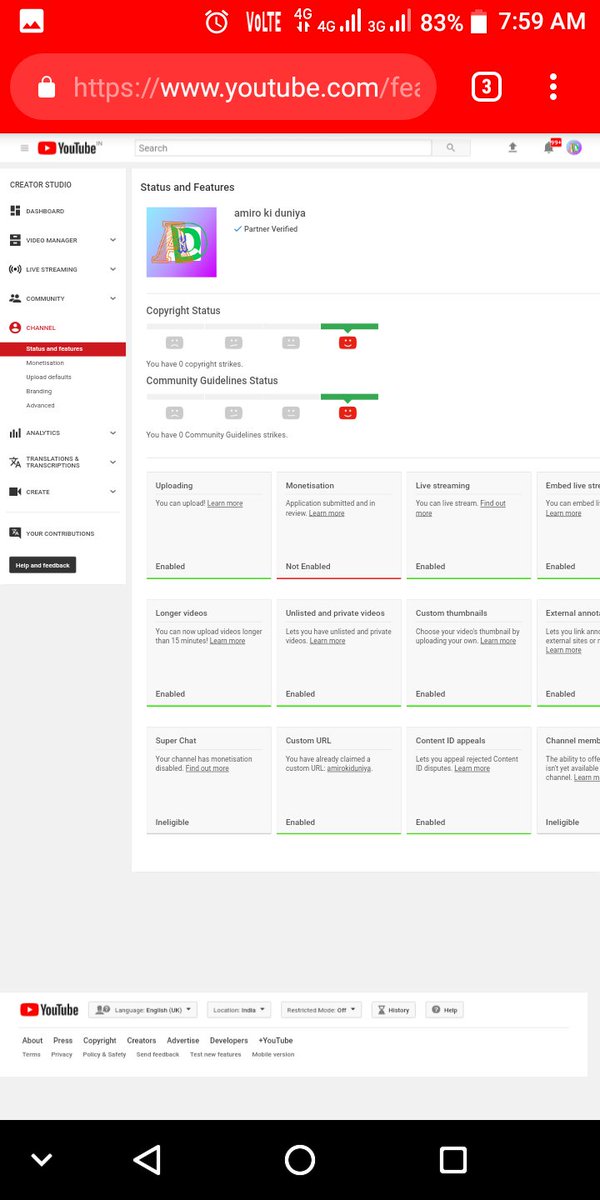This screenshot has width=600, height=1200.
Task: Expand the Live Streaming section chevron
Action: [x=113, y=269]
